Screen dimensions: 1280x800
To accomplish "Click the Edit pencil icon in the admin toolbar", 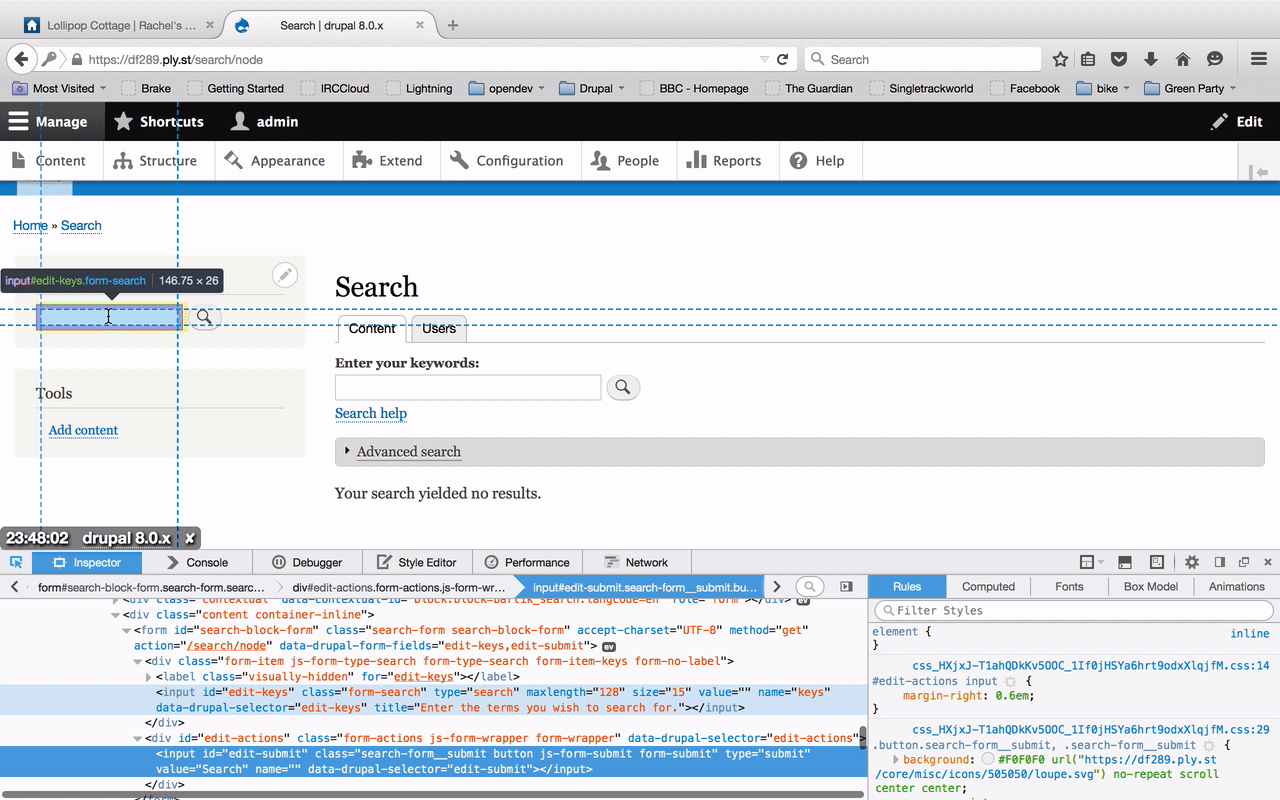I will pyautogui.click(x=1218, y=121).
